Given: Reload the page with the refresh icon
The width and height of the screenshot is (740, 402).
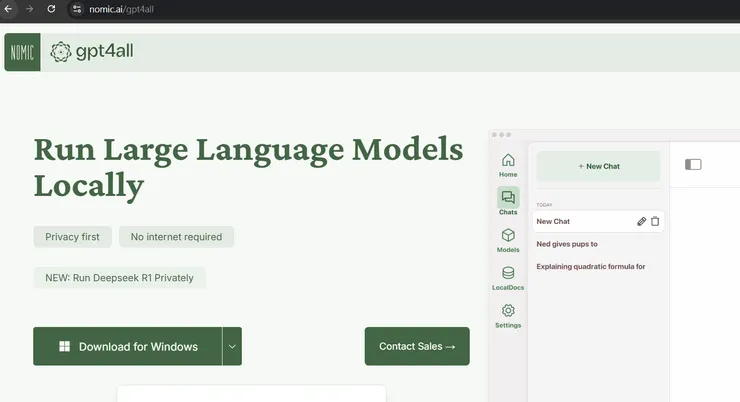Looking at the screenshot, I should tap(51, 9).
